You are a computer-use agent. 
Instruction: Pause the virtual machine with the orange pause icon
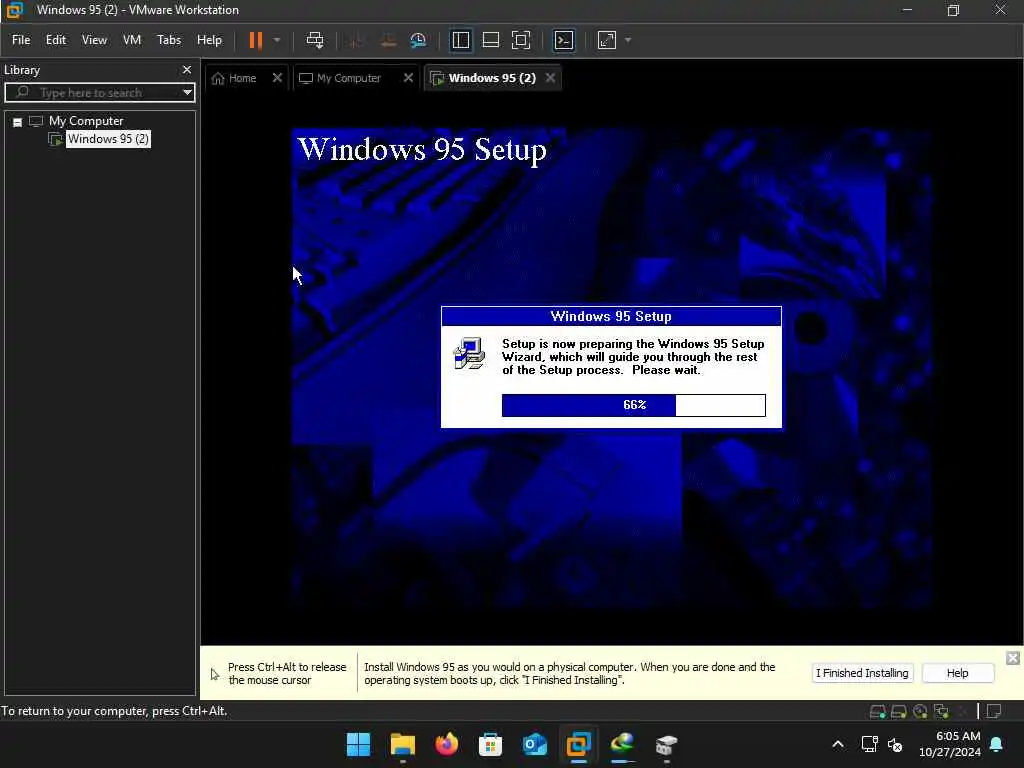(x=255, y=40)
